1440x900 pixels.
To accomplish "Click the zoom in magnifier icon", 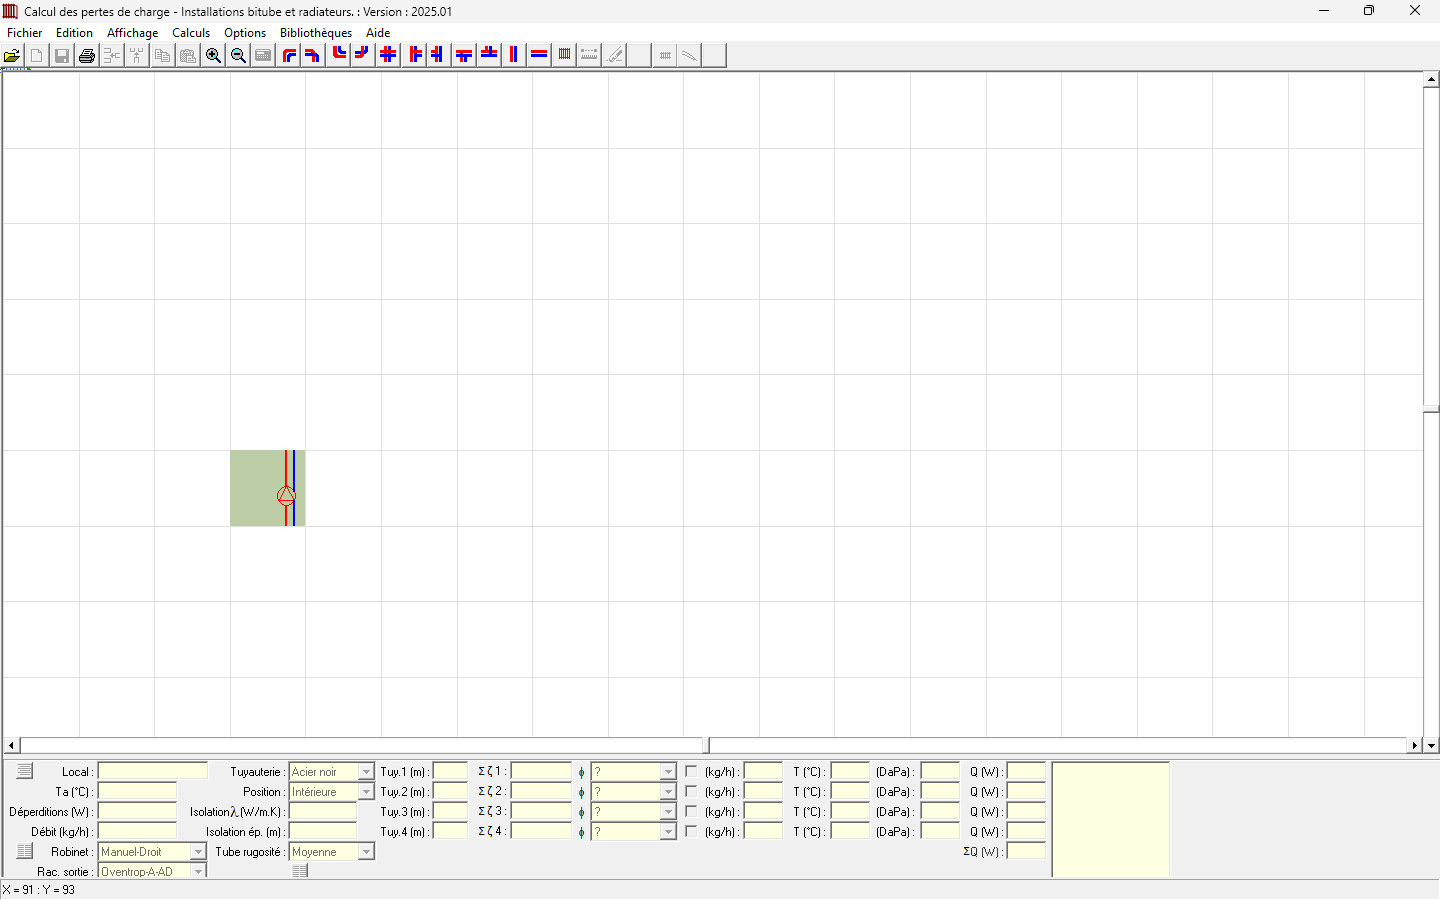I will (213, 56).
